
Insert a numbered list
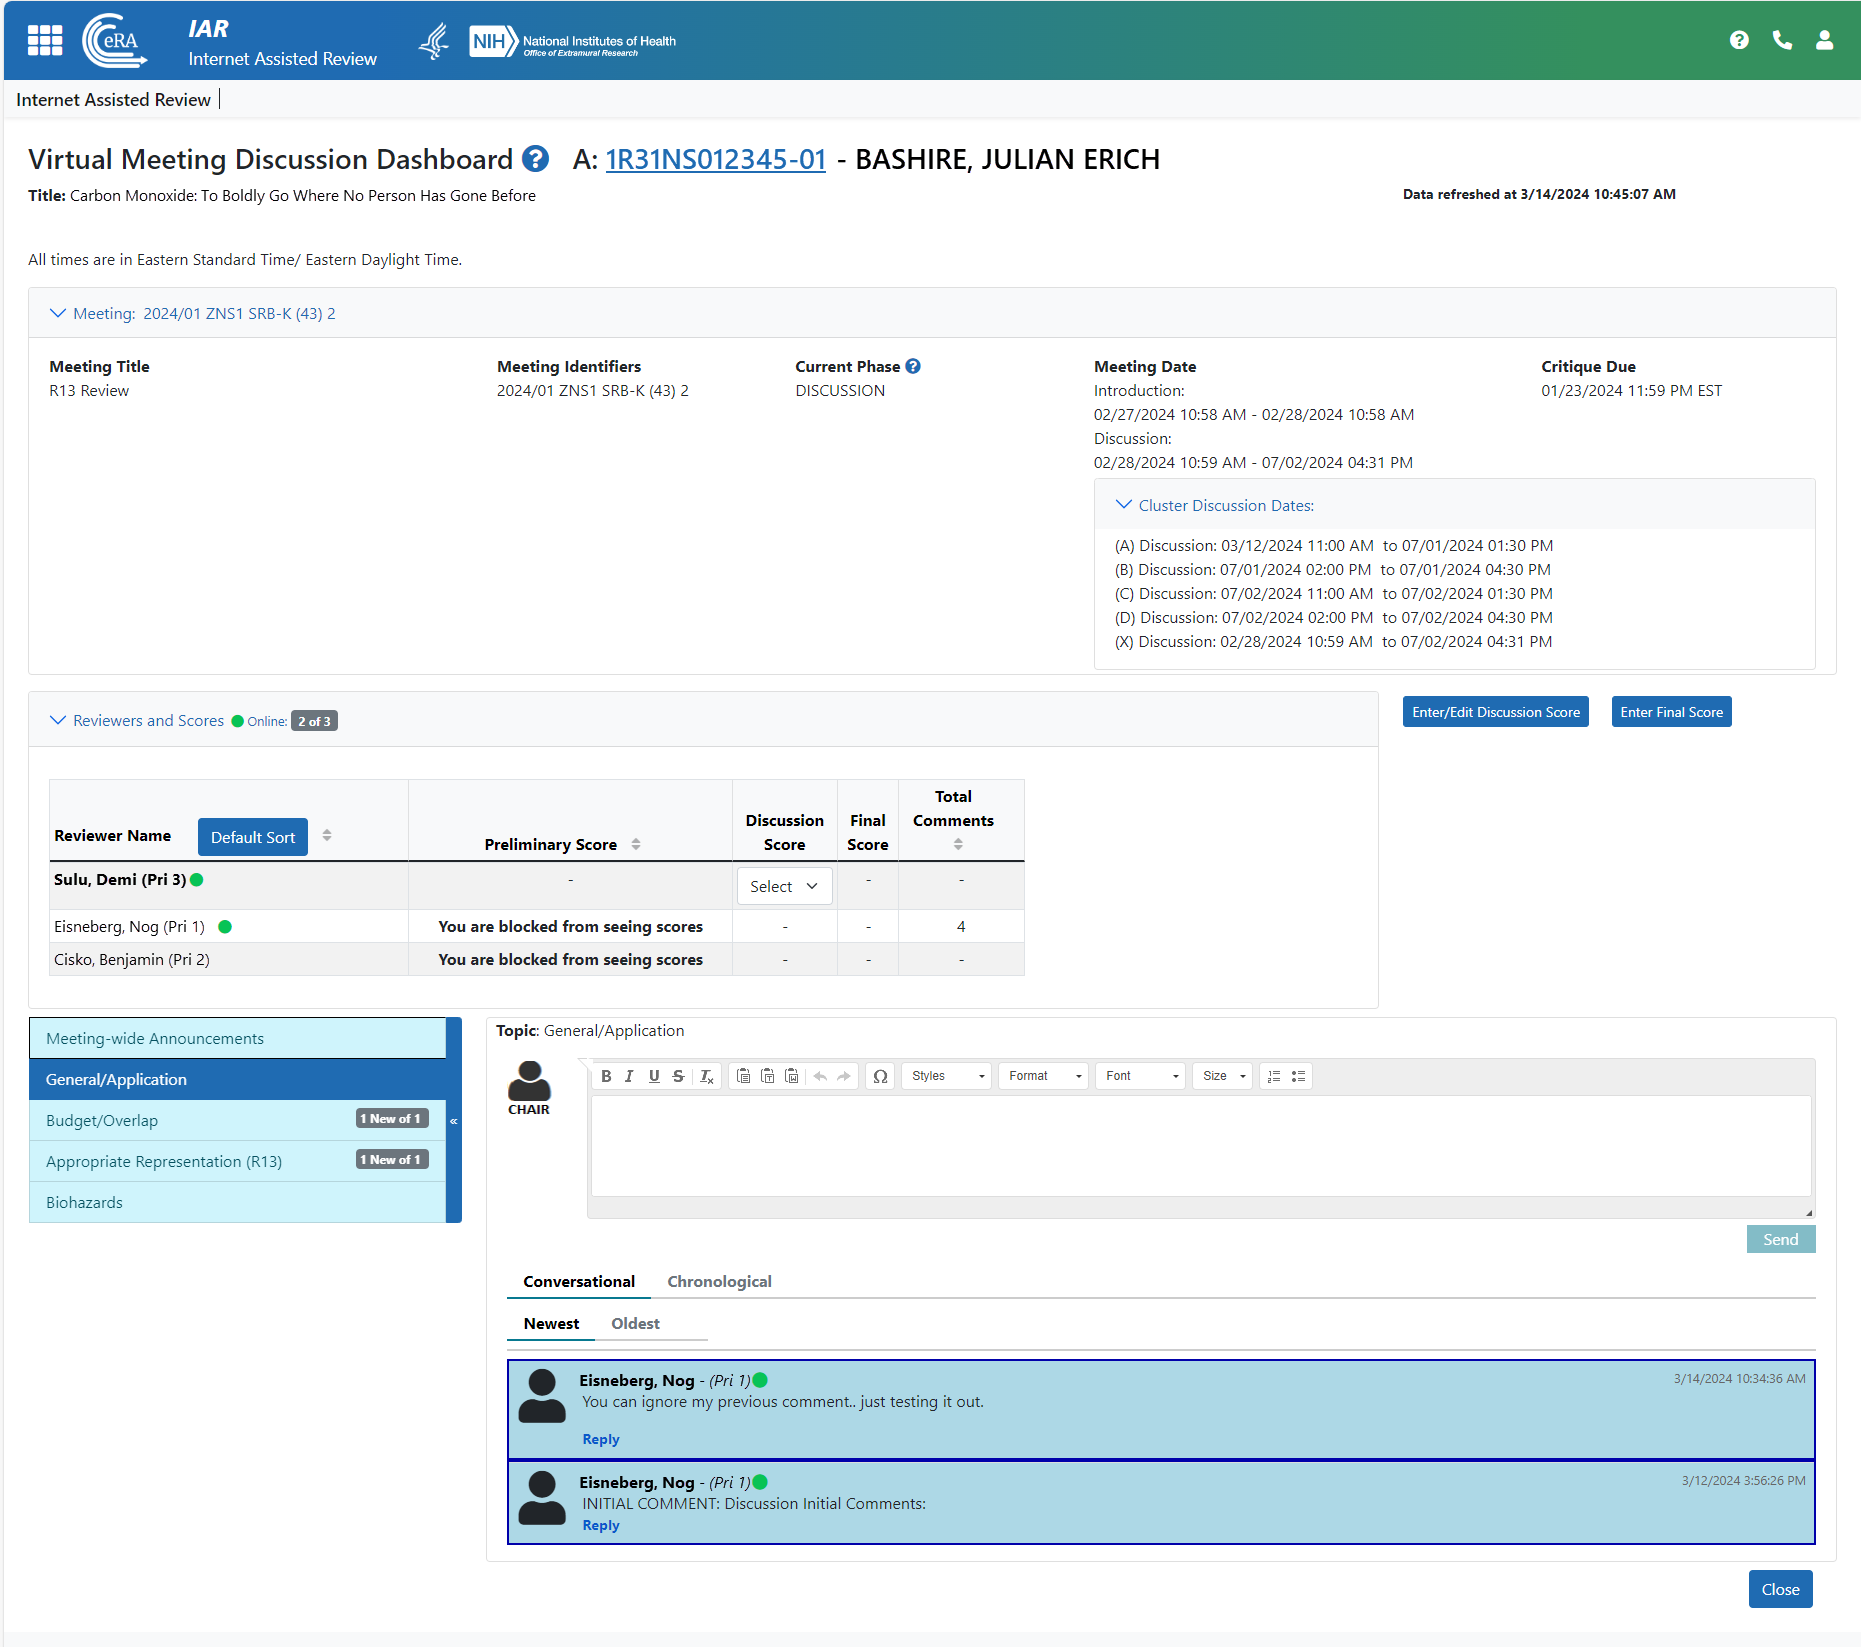(x=1274, y=1076)
